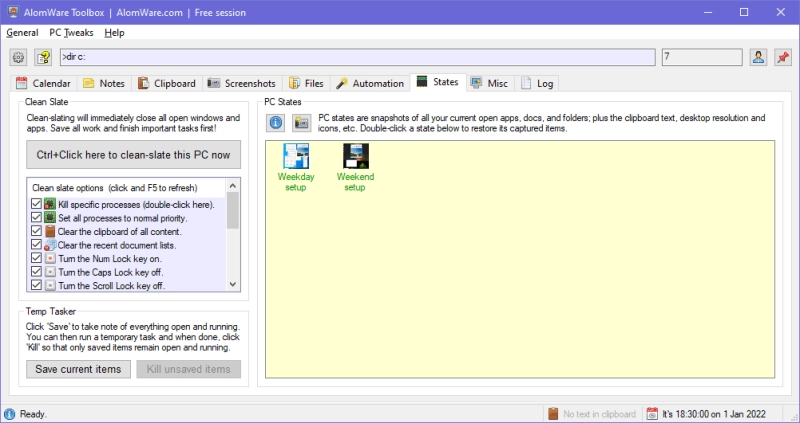
Task: Click the command input field with dir c:
Action: 357,57
